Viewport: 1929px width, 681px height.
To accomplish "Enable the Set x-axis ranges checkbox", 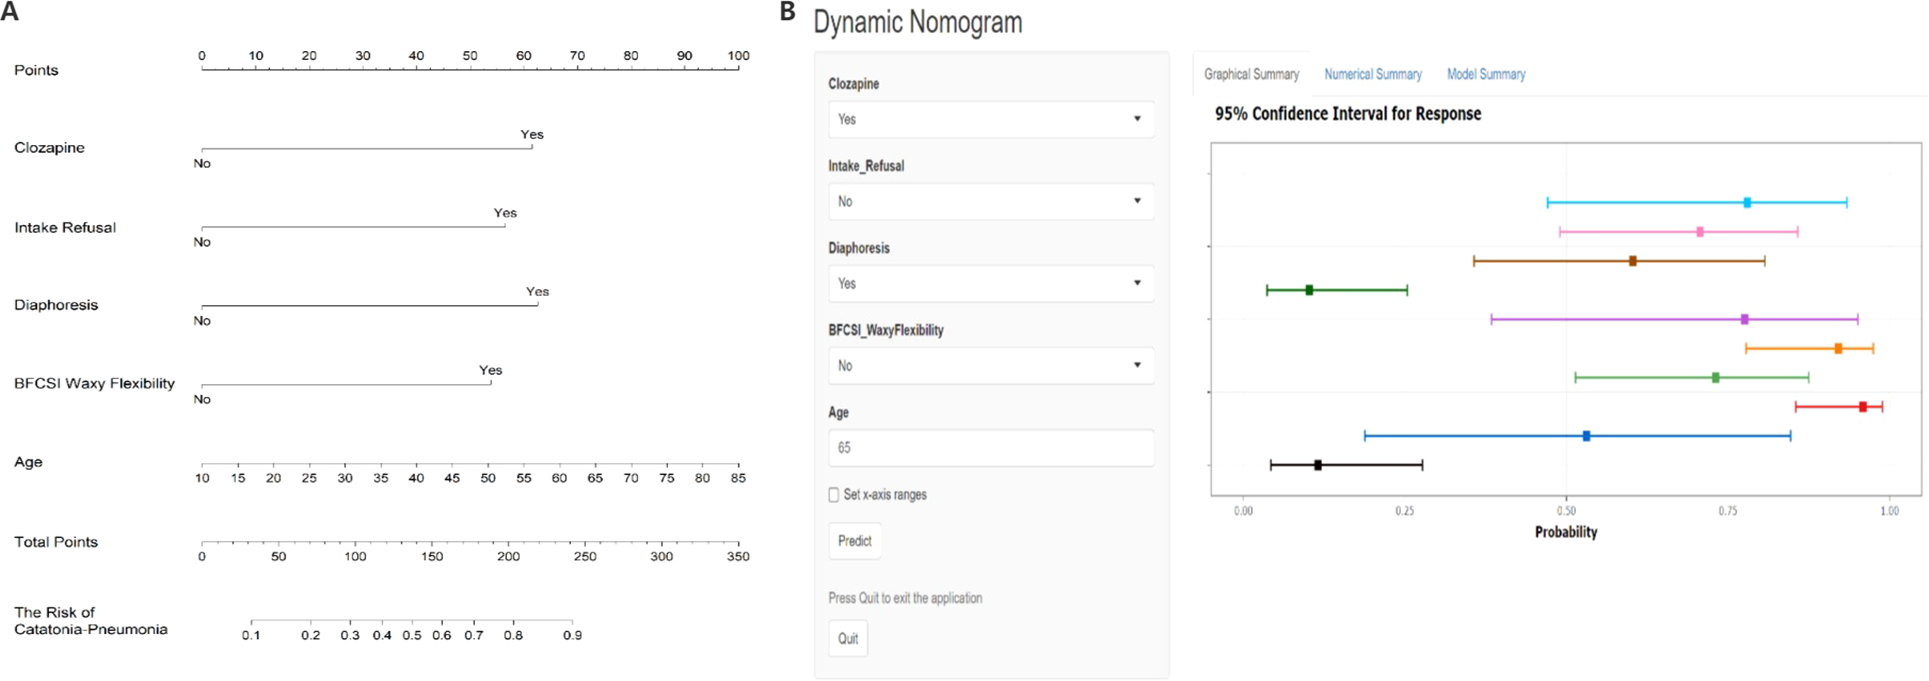I will (834, 495).
